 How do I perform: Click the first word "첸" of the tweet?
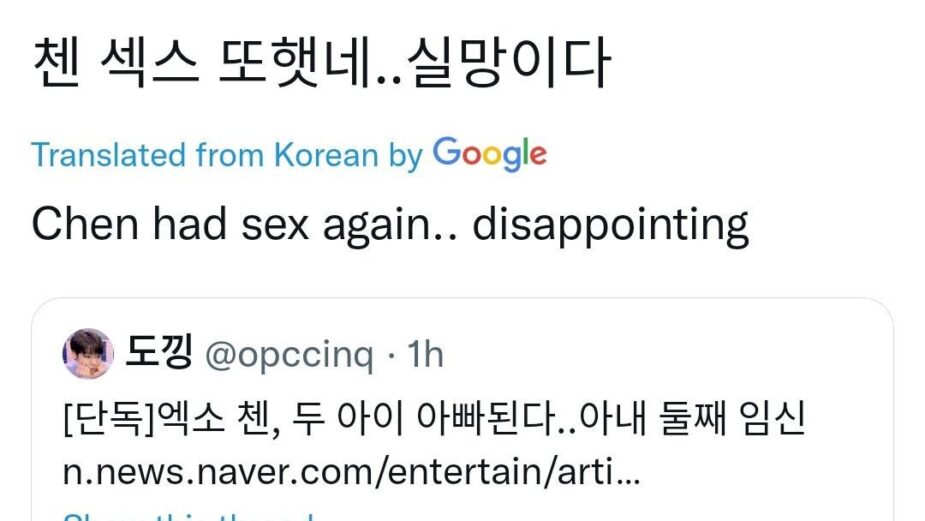tap(57, 65)
